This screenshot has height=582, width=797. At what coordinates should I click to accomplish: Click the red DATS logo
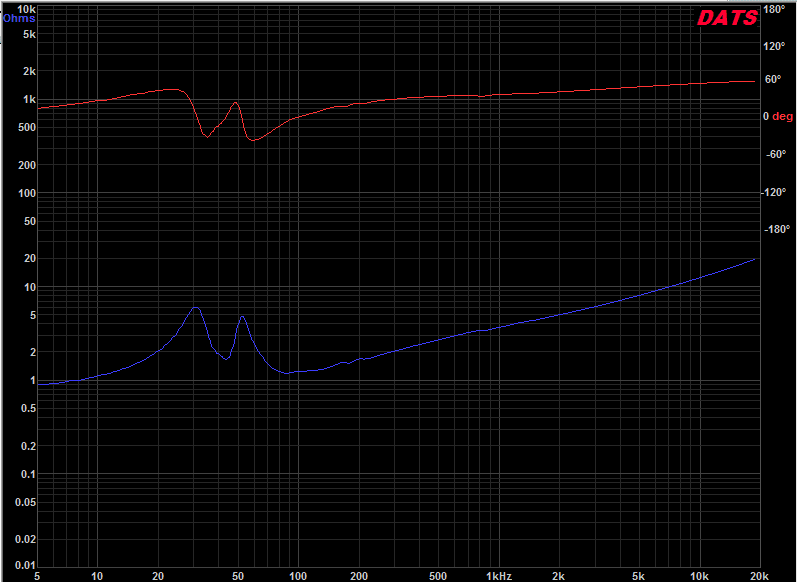click(x=727, y=18)
